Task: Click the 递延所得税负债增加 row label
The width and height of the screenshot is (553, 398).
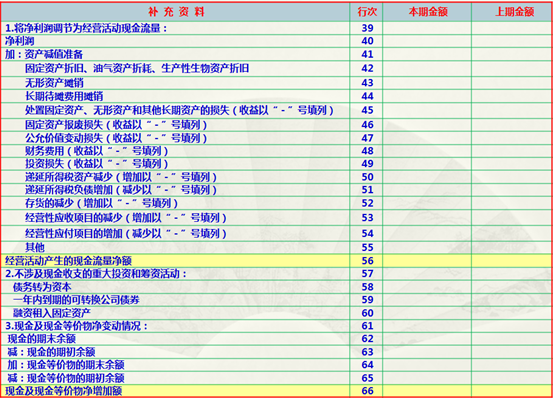Action: coord(121,190)
